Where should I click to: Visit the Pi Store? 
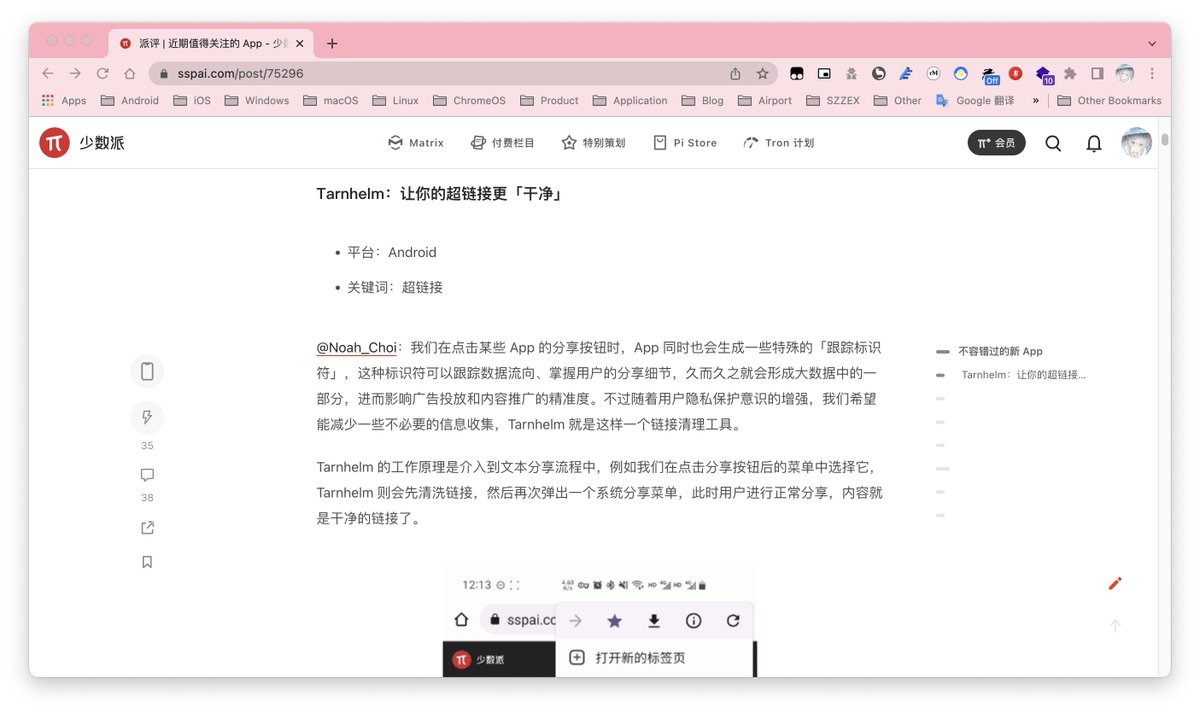[x=685, y=143]
